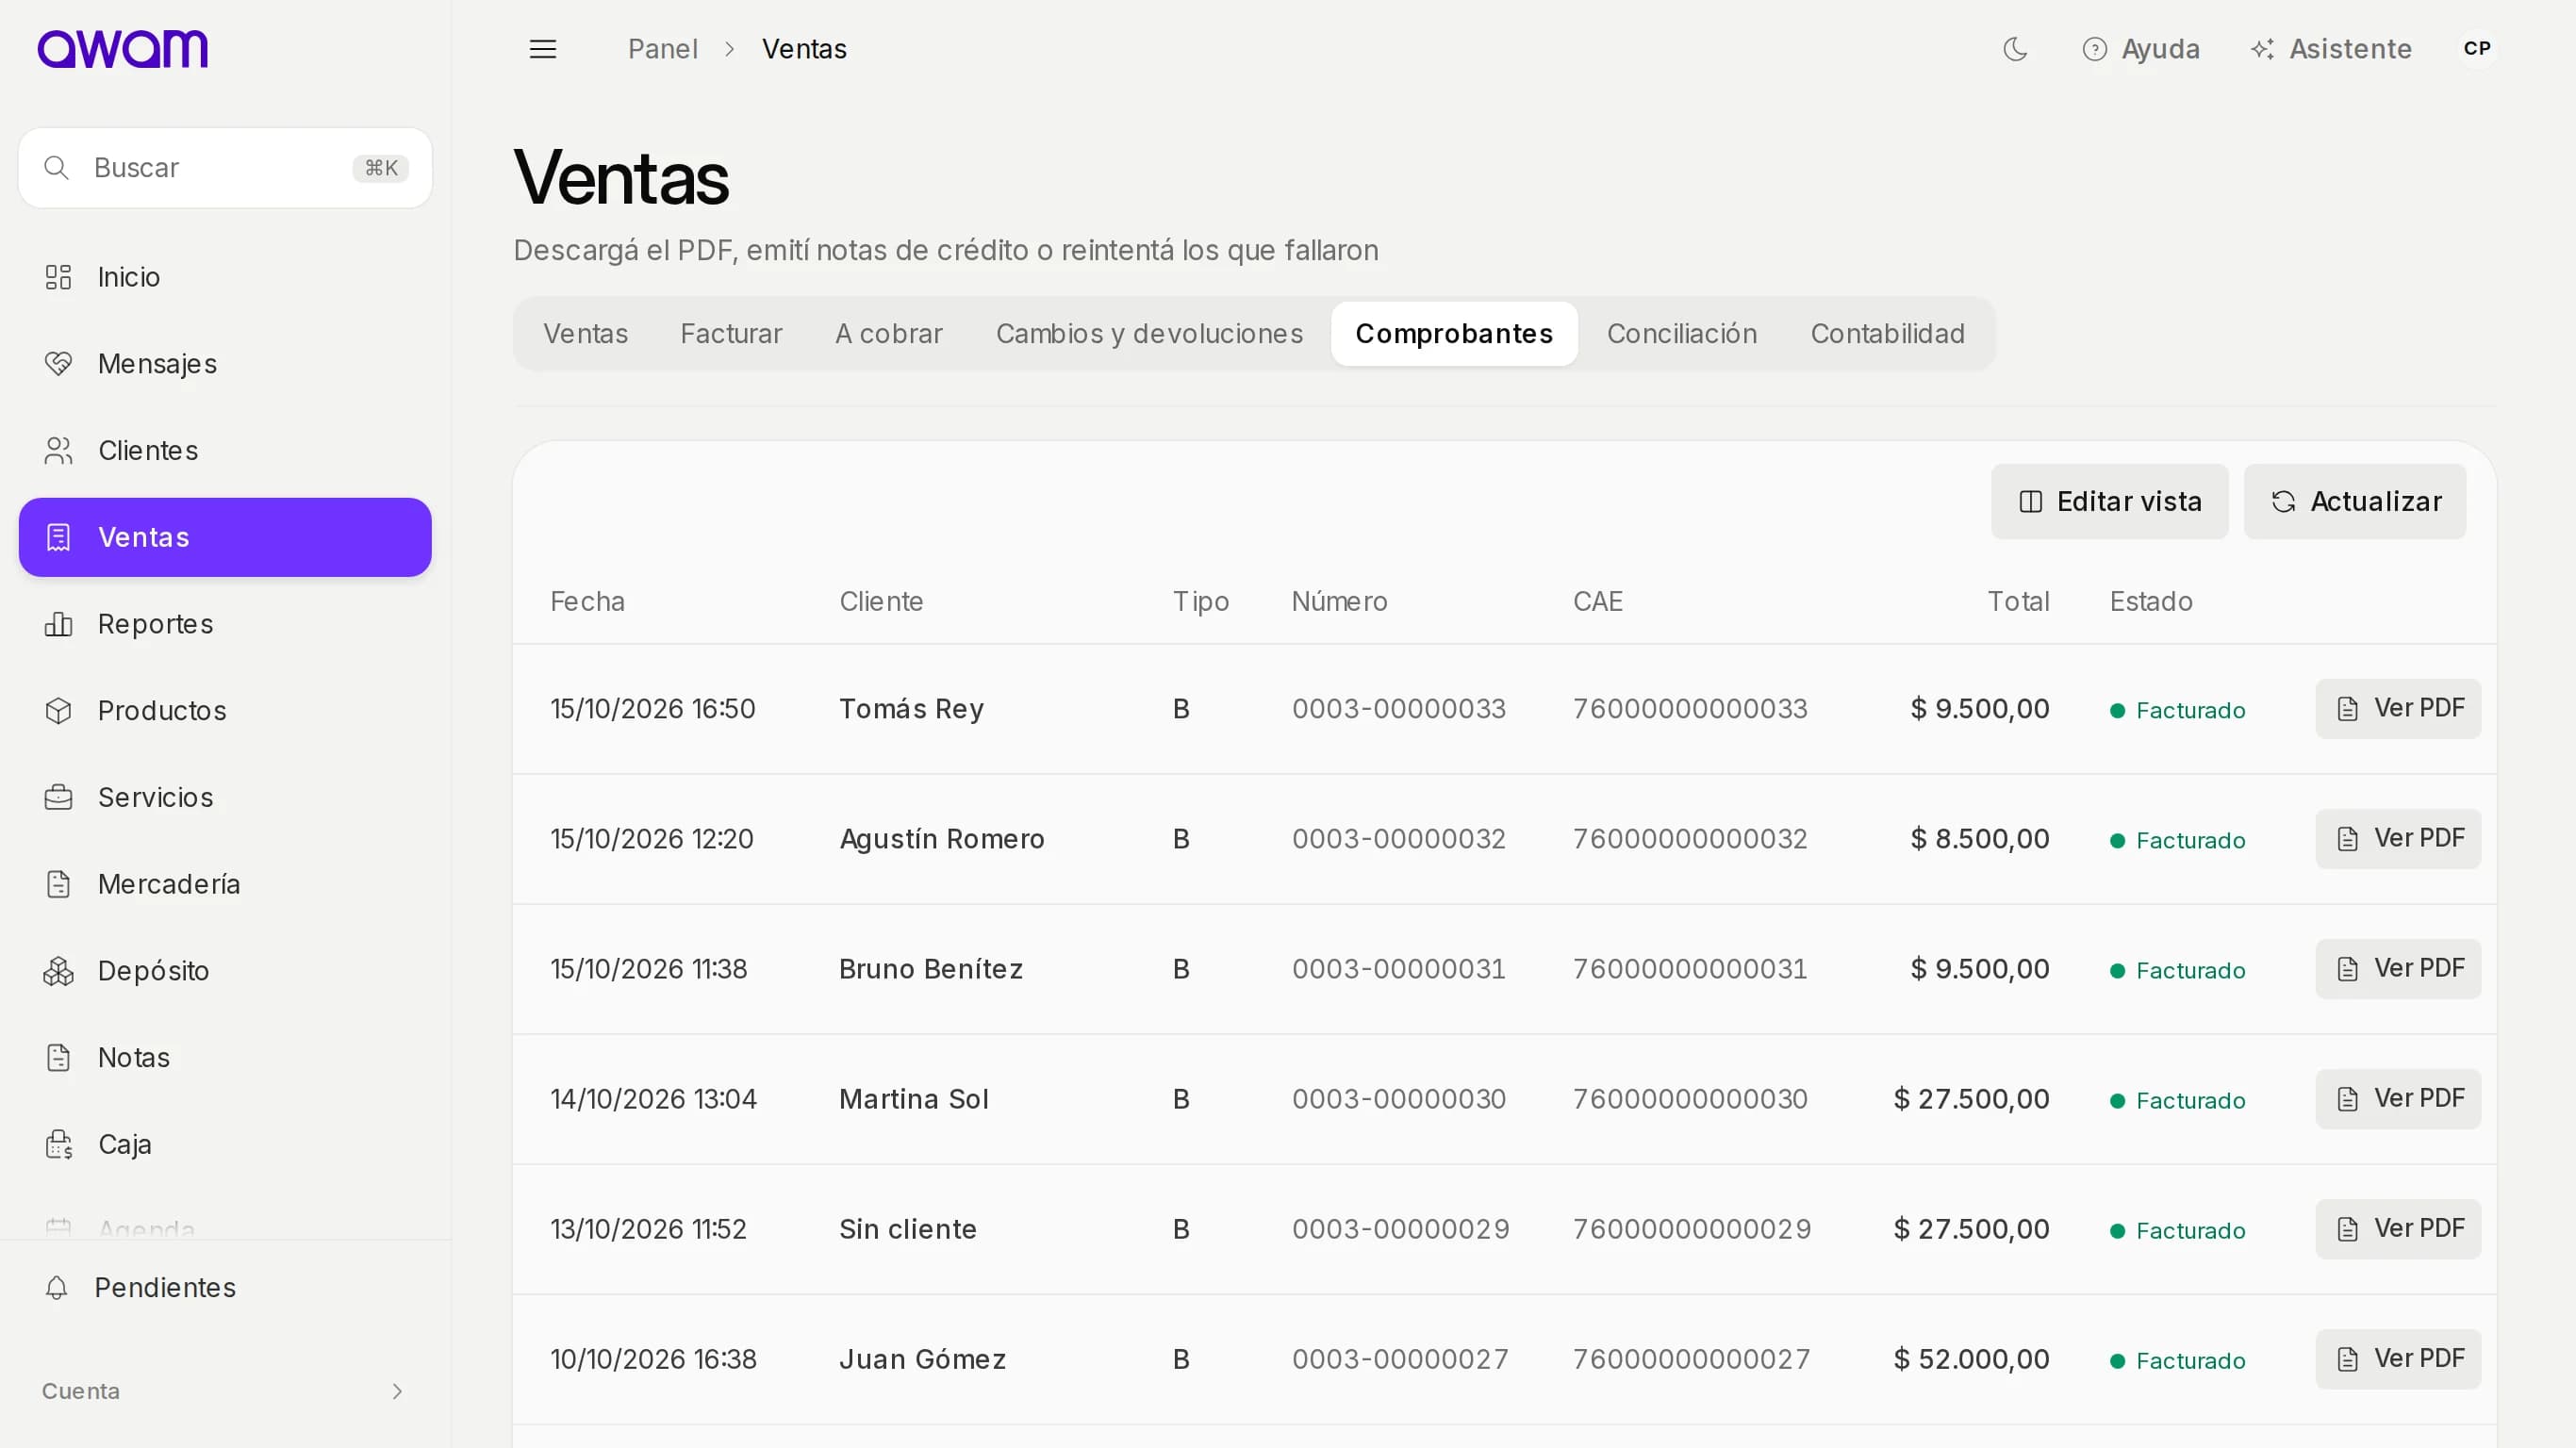Go to Panel breadcrumb
Image resolution: width=2576 pixels, height=1448 pixels.
click(x=662, y=49)
